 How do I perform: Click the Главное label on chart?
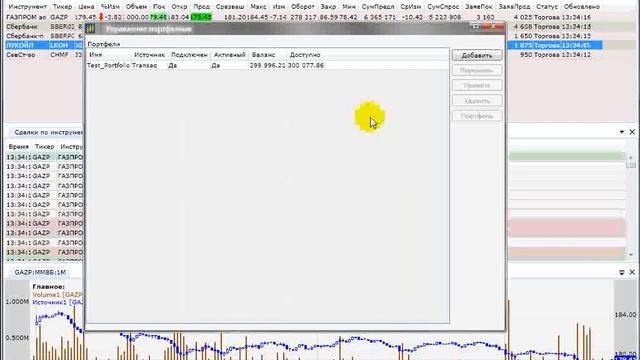pyautogui.click(x=49, y=287)
